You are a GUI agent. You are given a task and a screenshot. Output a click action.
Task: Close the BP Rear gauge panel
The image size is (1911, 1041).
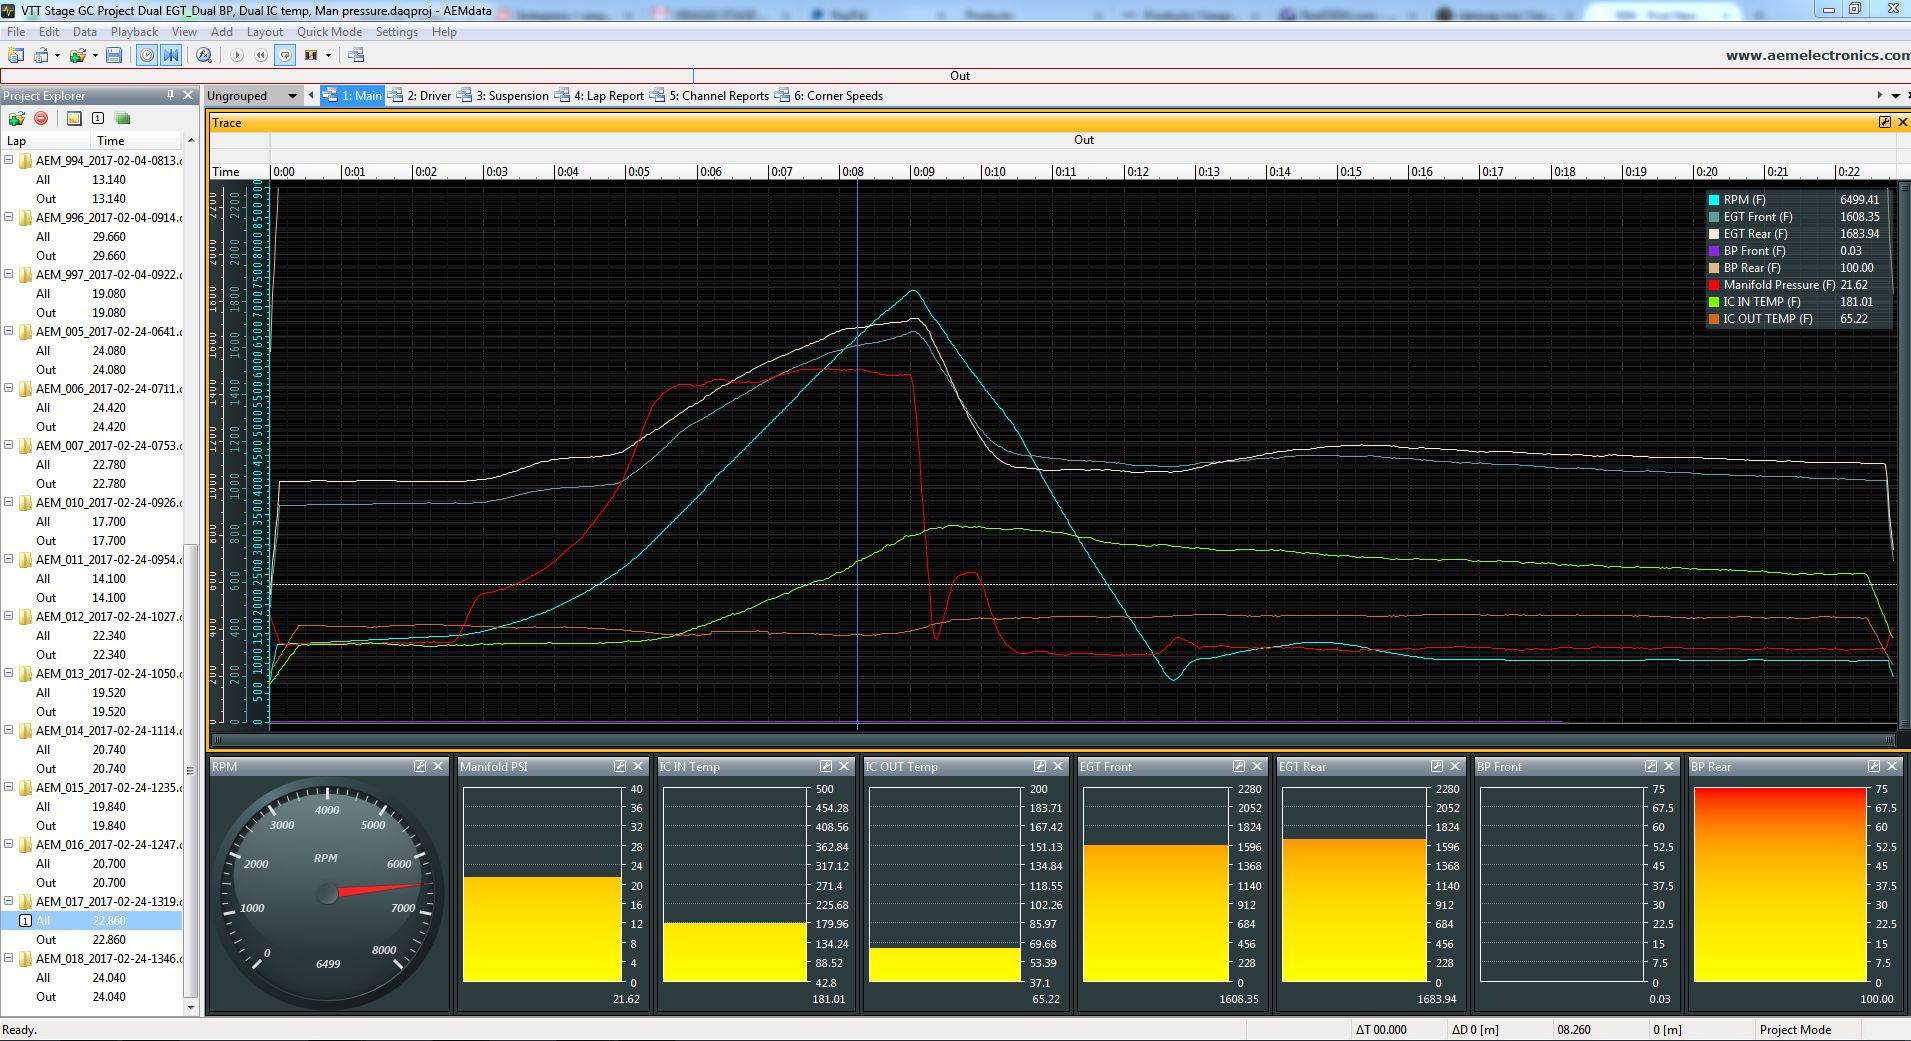(x=1892, y=766)
